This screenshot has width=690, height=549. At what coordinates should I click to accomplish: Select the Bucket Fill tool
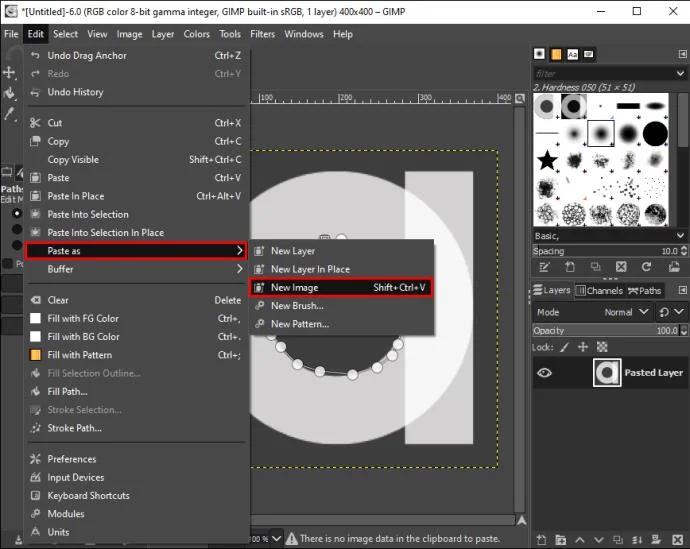pos(9,93)
